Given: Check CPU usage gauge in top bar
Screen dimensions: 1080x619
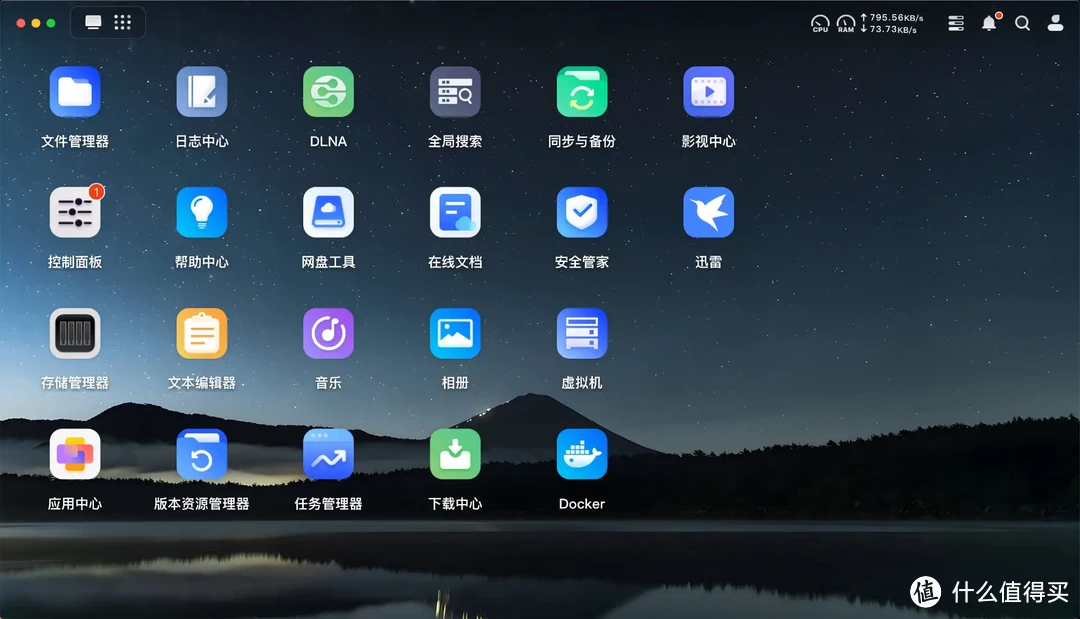Looking at the screenshot, I should [820, 24].
